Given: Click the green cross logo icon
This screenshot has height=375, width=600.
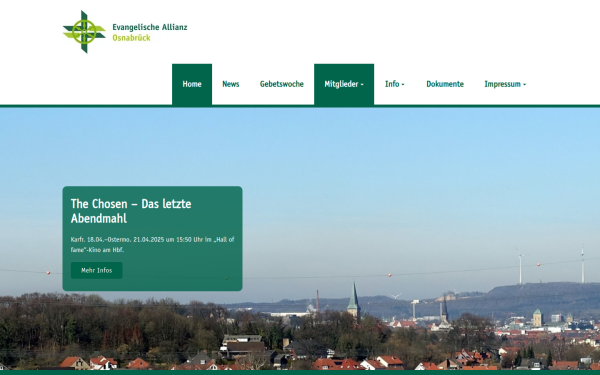Looking at the screenshot, I should click(84, 32).
